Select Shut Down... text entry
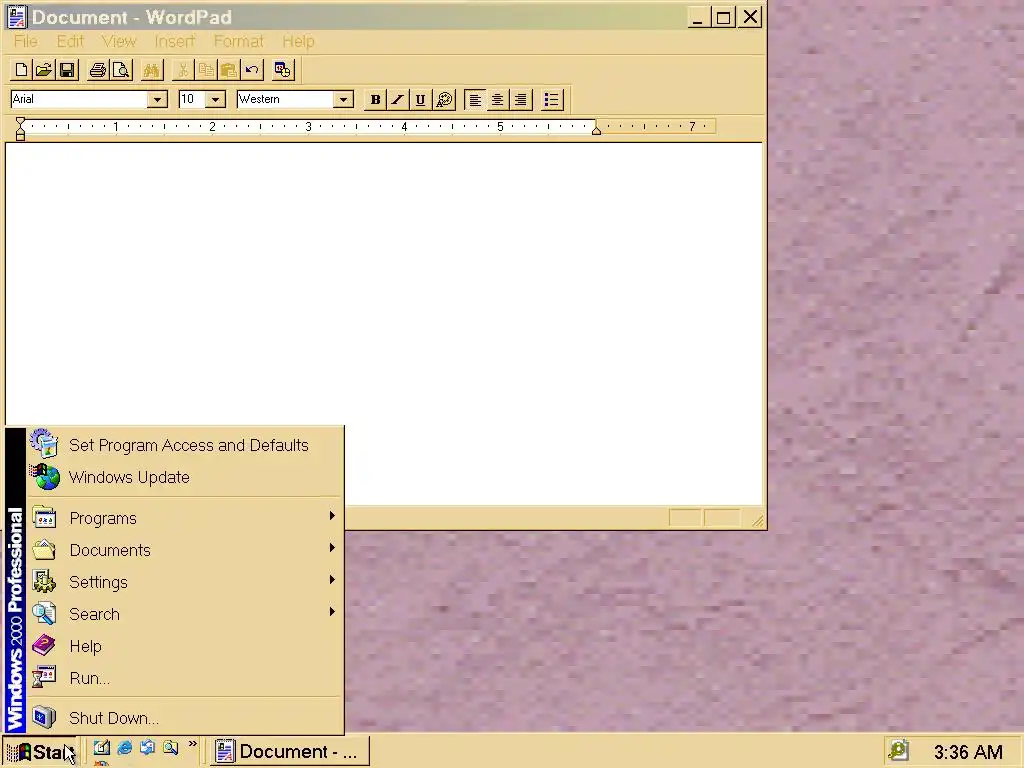 [x=114, y=718]
